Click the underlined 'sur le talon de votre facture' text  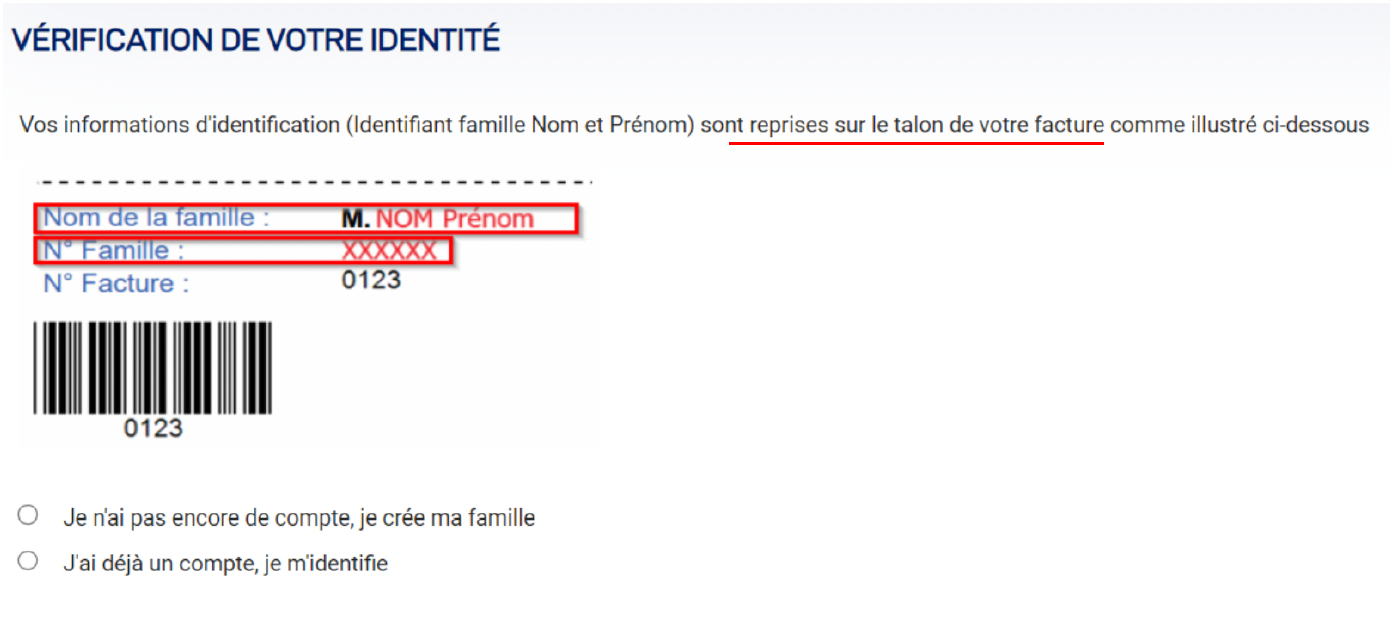point(969,126)
